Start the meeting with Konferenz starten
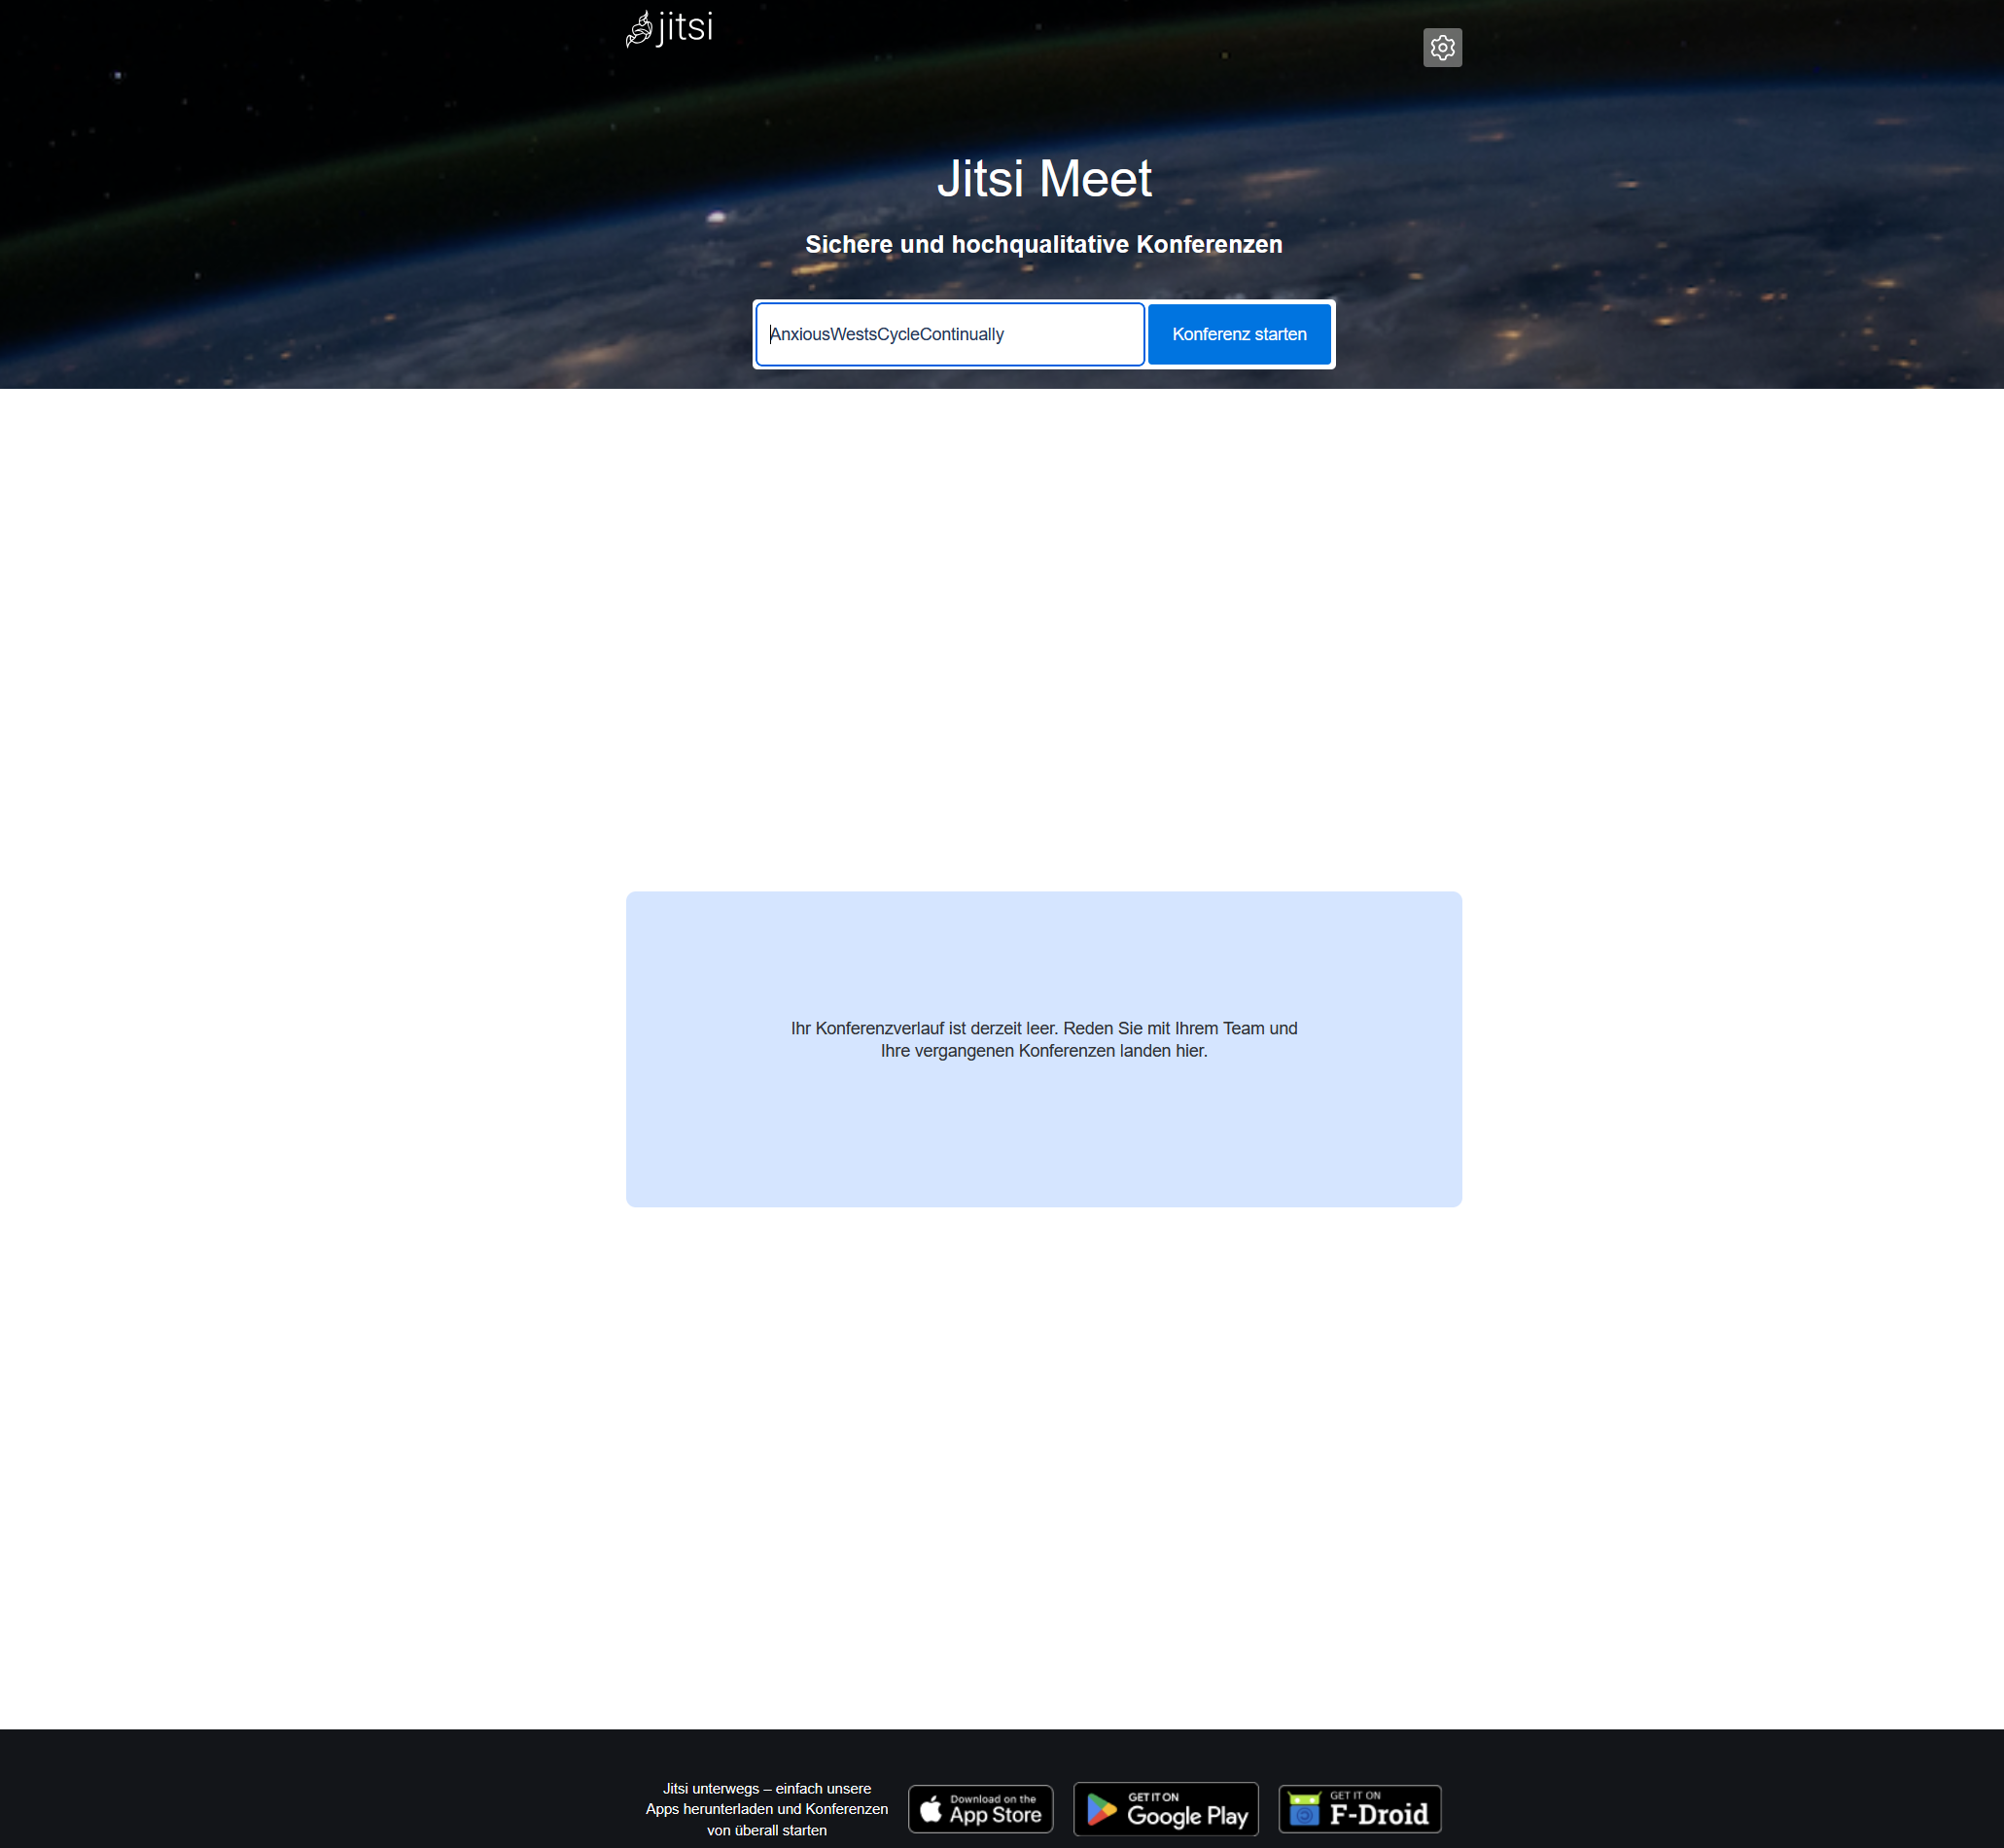 [1239, 334]
